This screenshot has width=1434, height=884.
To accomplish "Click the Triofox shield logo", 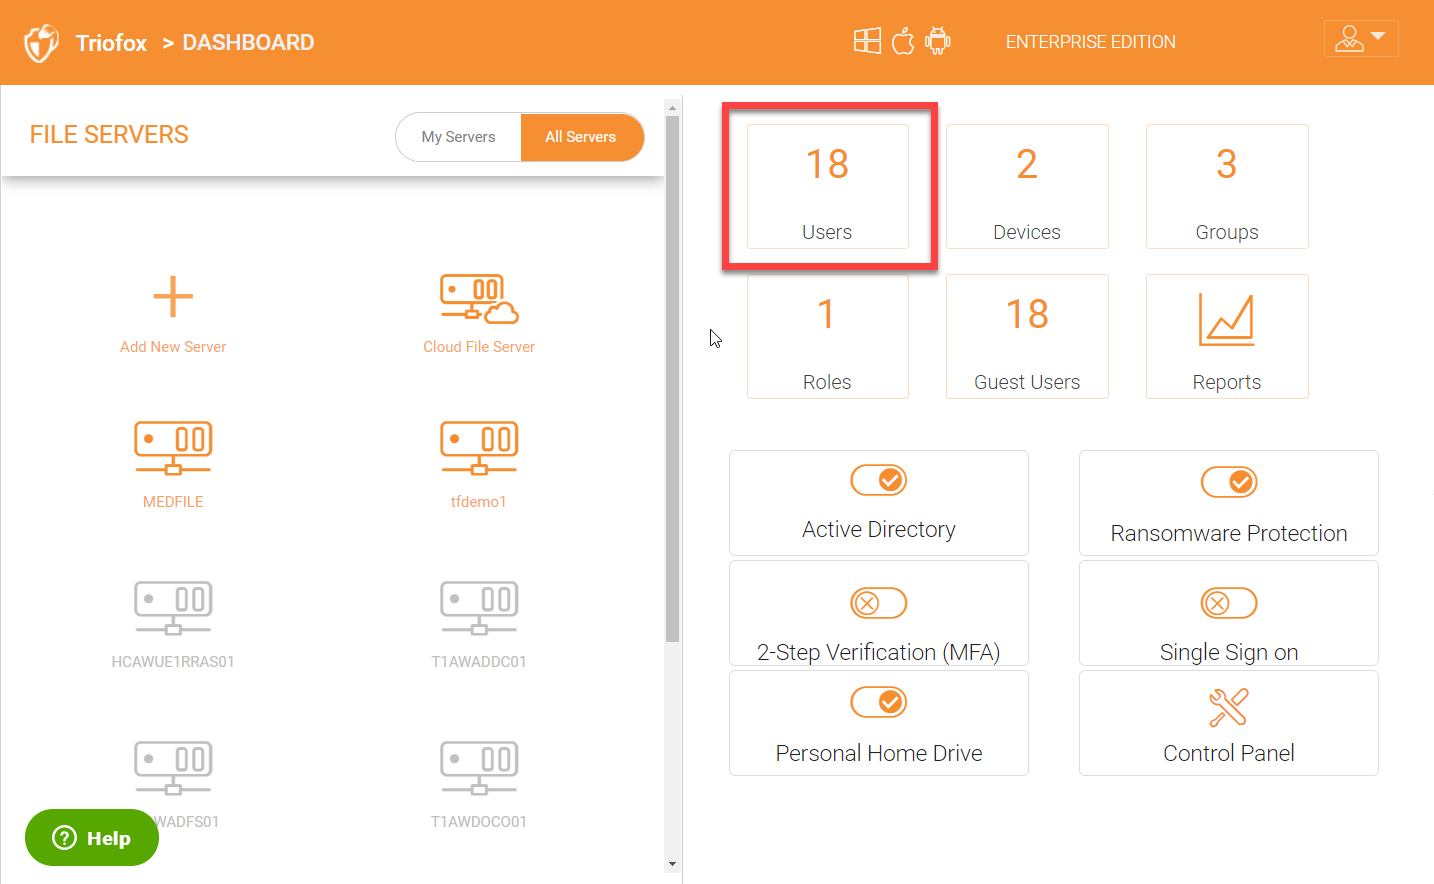I will (41, 43).
